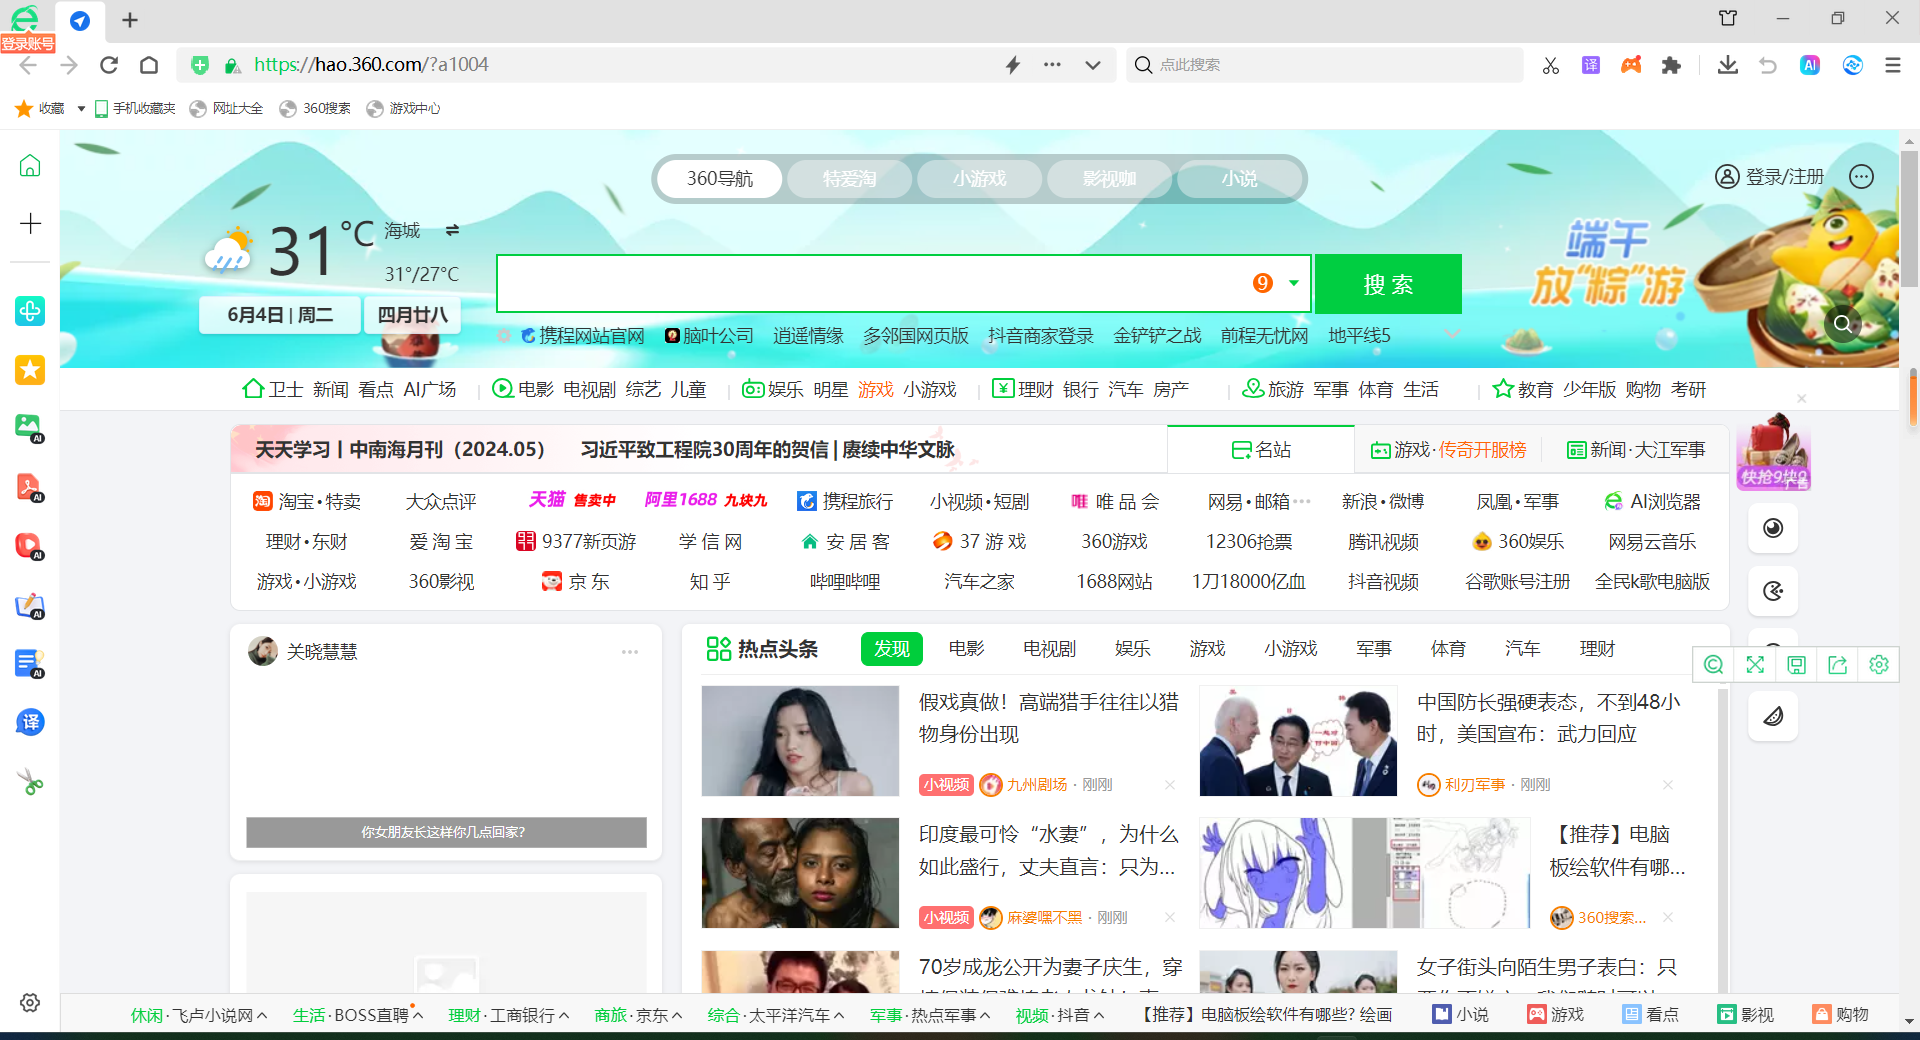Open the 哔哩哔哩 link
Screen dimensions: 1920x1040
845,581
